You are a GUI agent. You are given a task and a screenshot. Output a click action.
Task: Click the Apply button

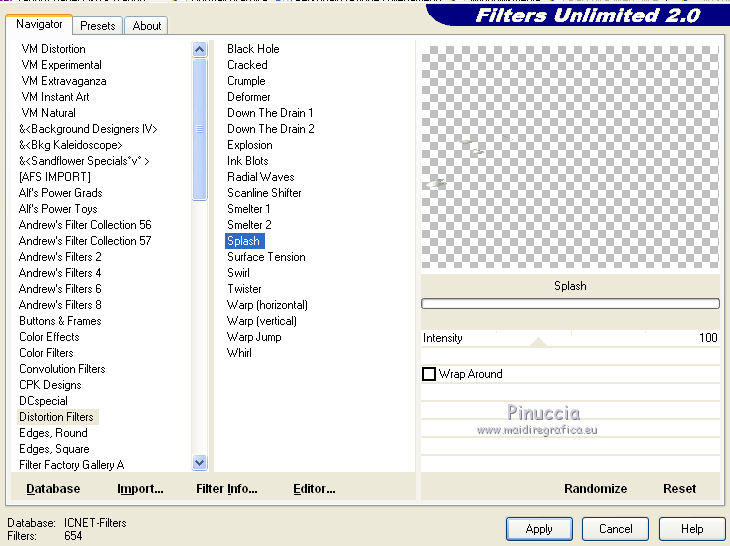pyautogui.click(x=539, y=529)
